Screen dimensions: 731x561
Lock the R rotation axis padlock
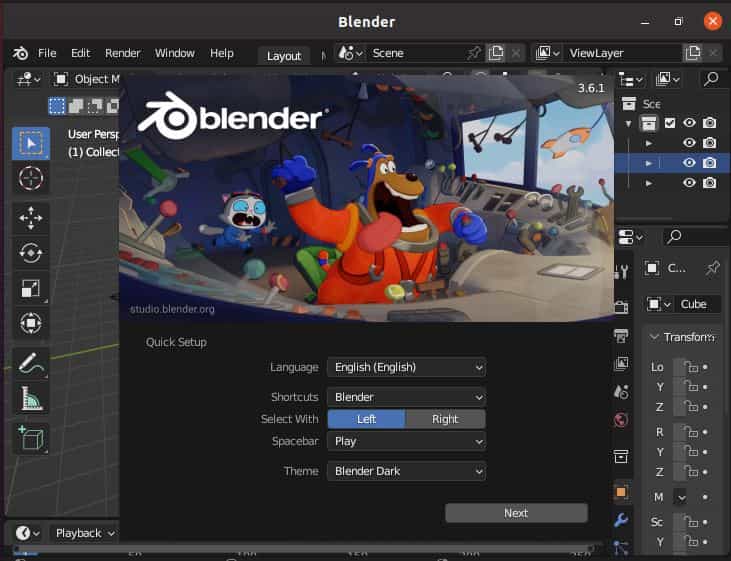point(692,432)
